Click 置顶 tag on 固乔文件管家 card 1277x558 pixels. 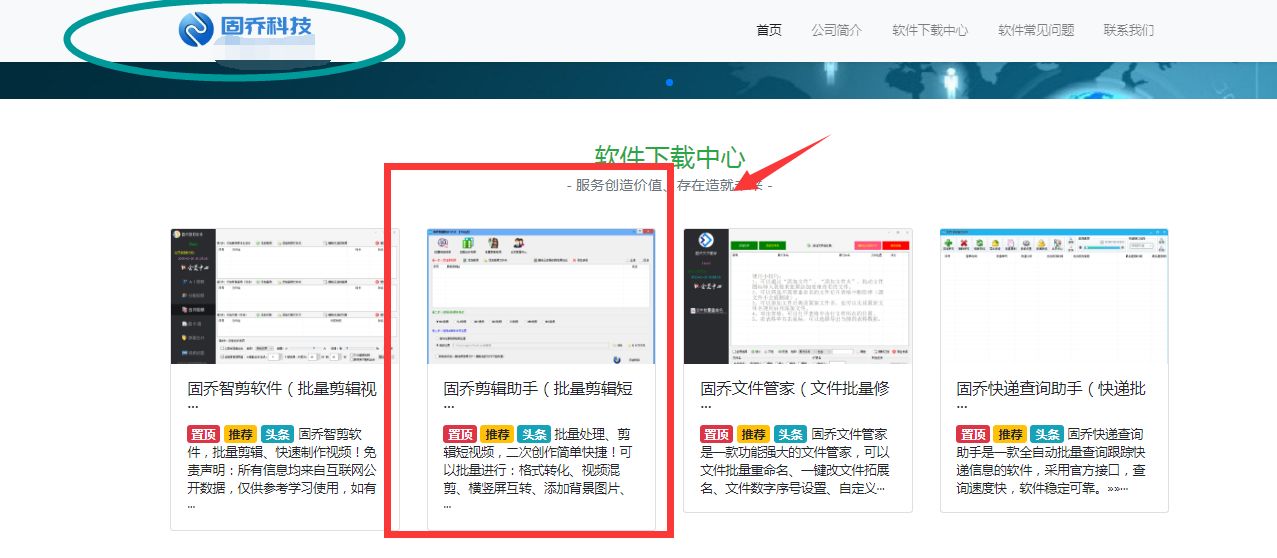(717, 434)
